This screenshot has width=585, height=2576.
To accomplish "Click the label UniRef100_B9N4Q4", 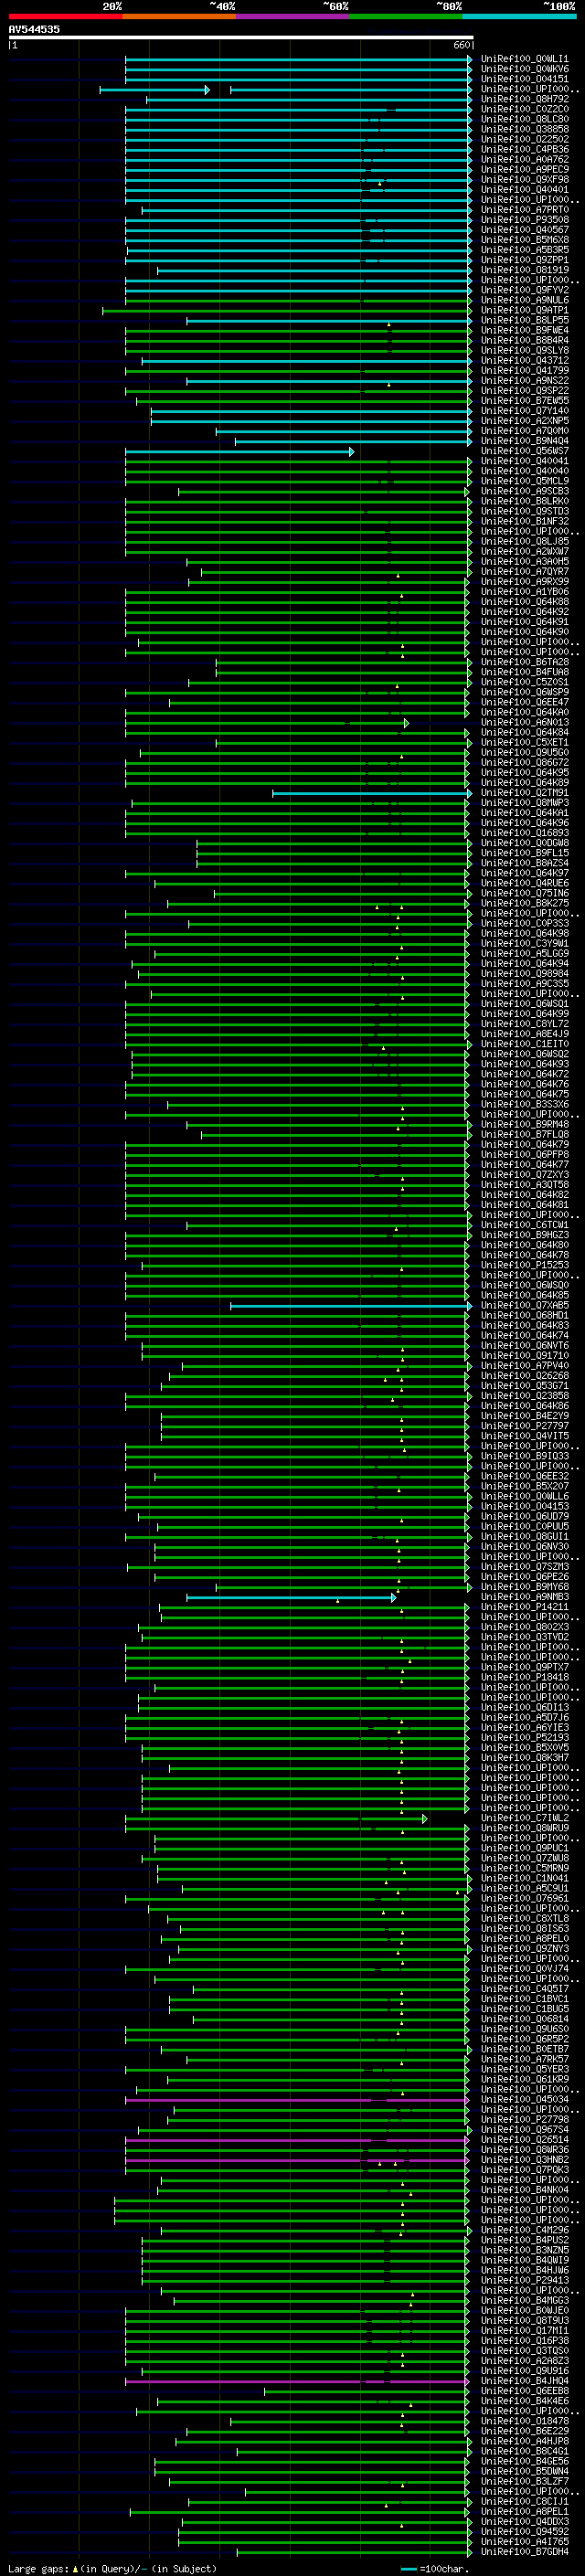I will [x=524, y=441].
